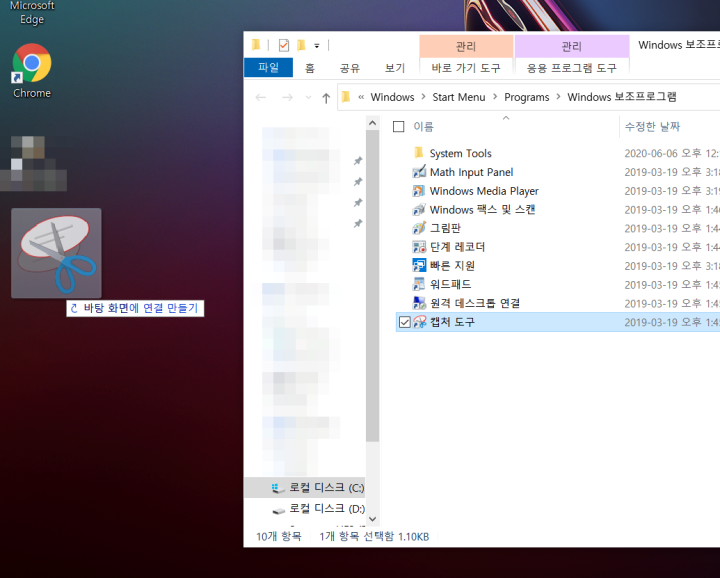Switch to the 공유 ribbon tab

pos(349,68)
